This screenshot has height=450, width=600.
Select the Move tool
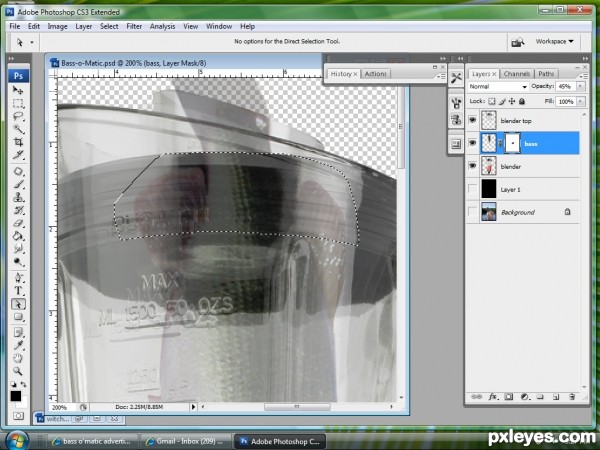click(18, 90)
